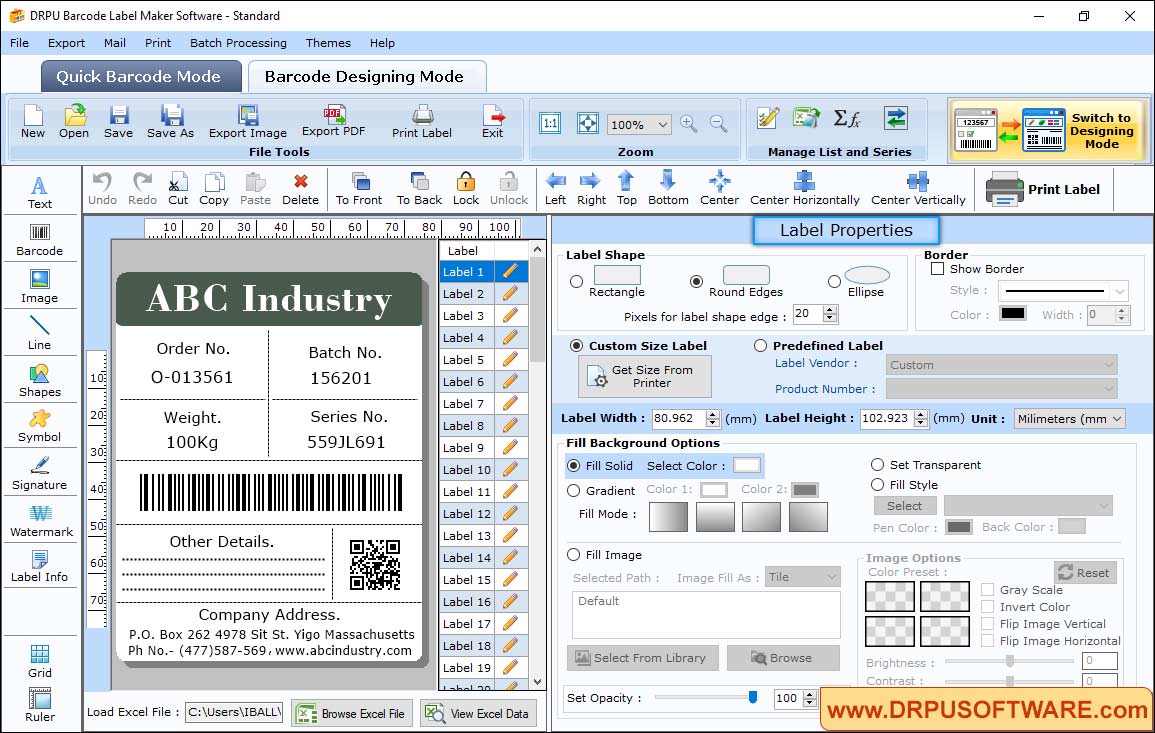
Task: Create a New label file
Action: pyautogui.click(x=33, y=122)
